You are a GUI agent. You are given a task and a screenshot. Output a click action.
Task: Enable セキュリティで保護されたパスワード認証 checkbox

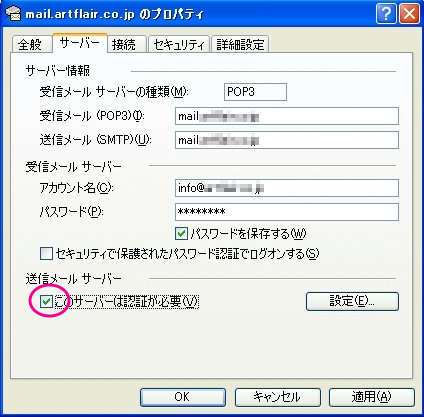click(46, 254)
